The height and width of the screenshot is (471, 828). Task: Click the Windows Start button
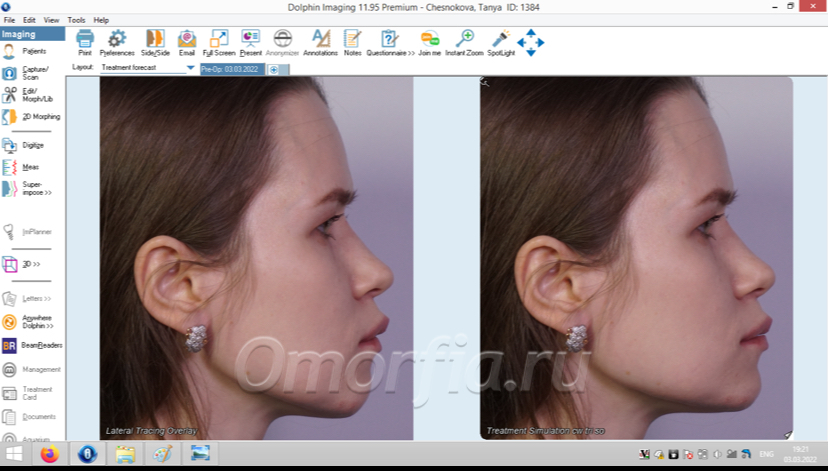(x=14, y=454)
